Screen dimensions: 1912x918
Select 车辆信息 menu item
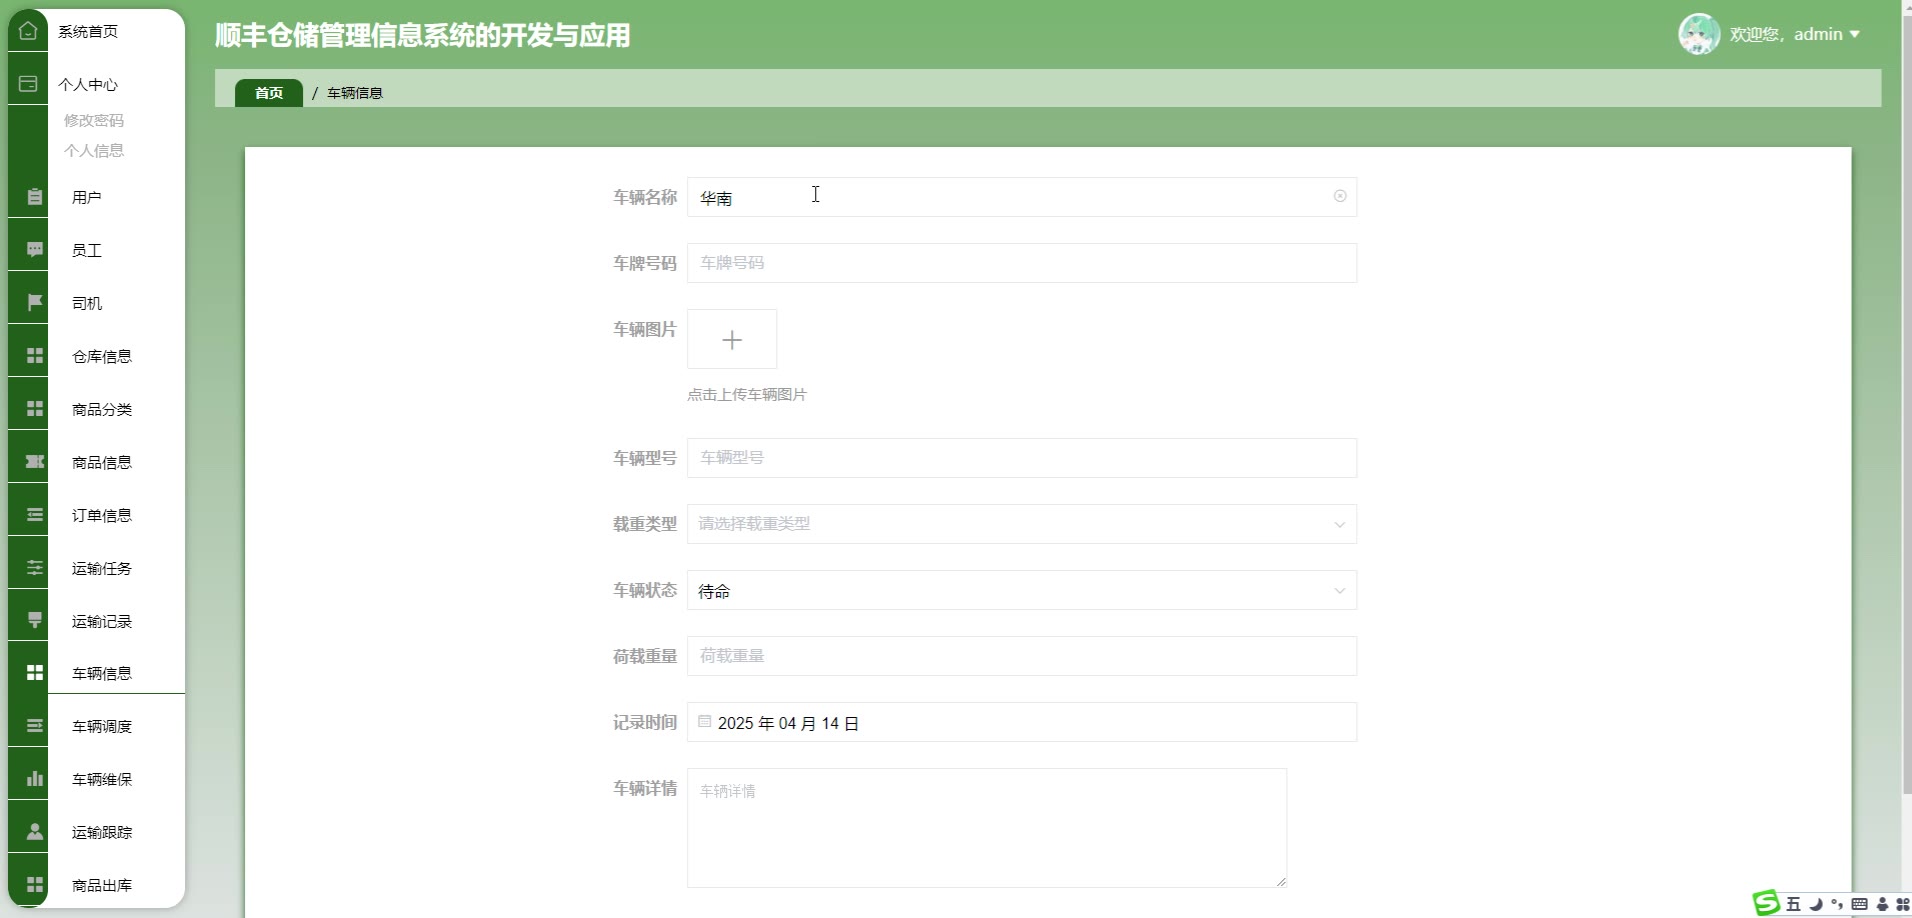pos(102,673)
